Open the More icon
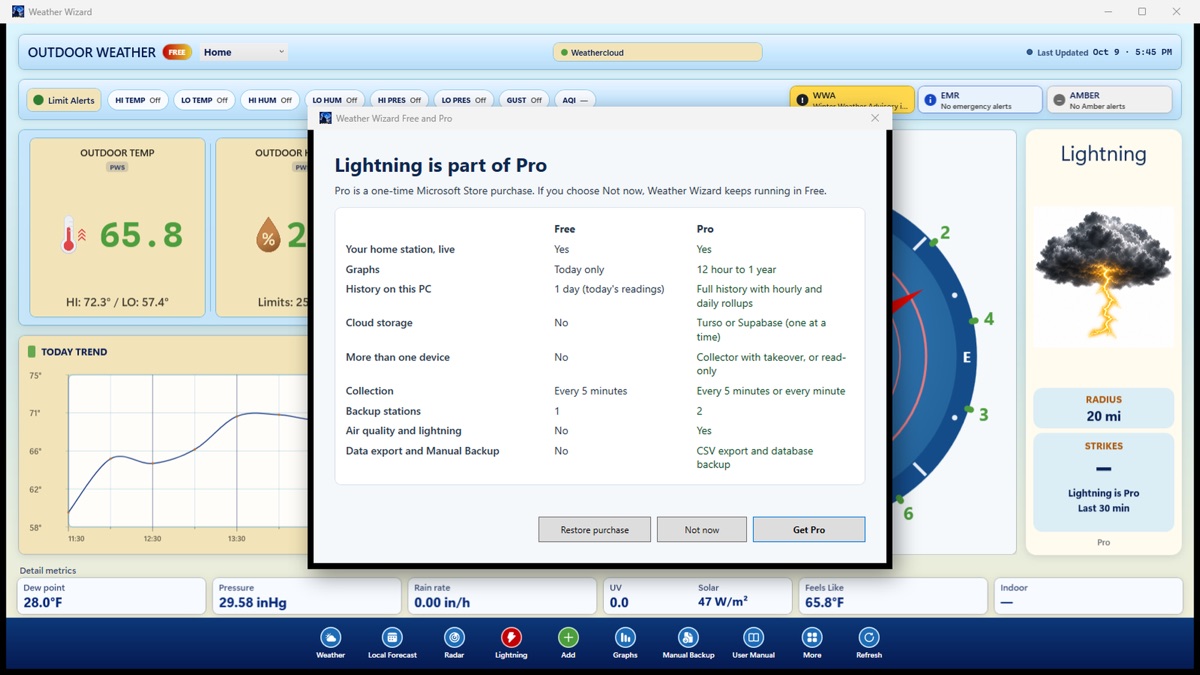Viewport: 1200px width, 675px height. 812,637
